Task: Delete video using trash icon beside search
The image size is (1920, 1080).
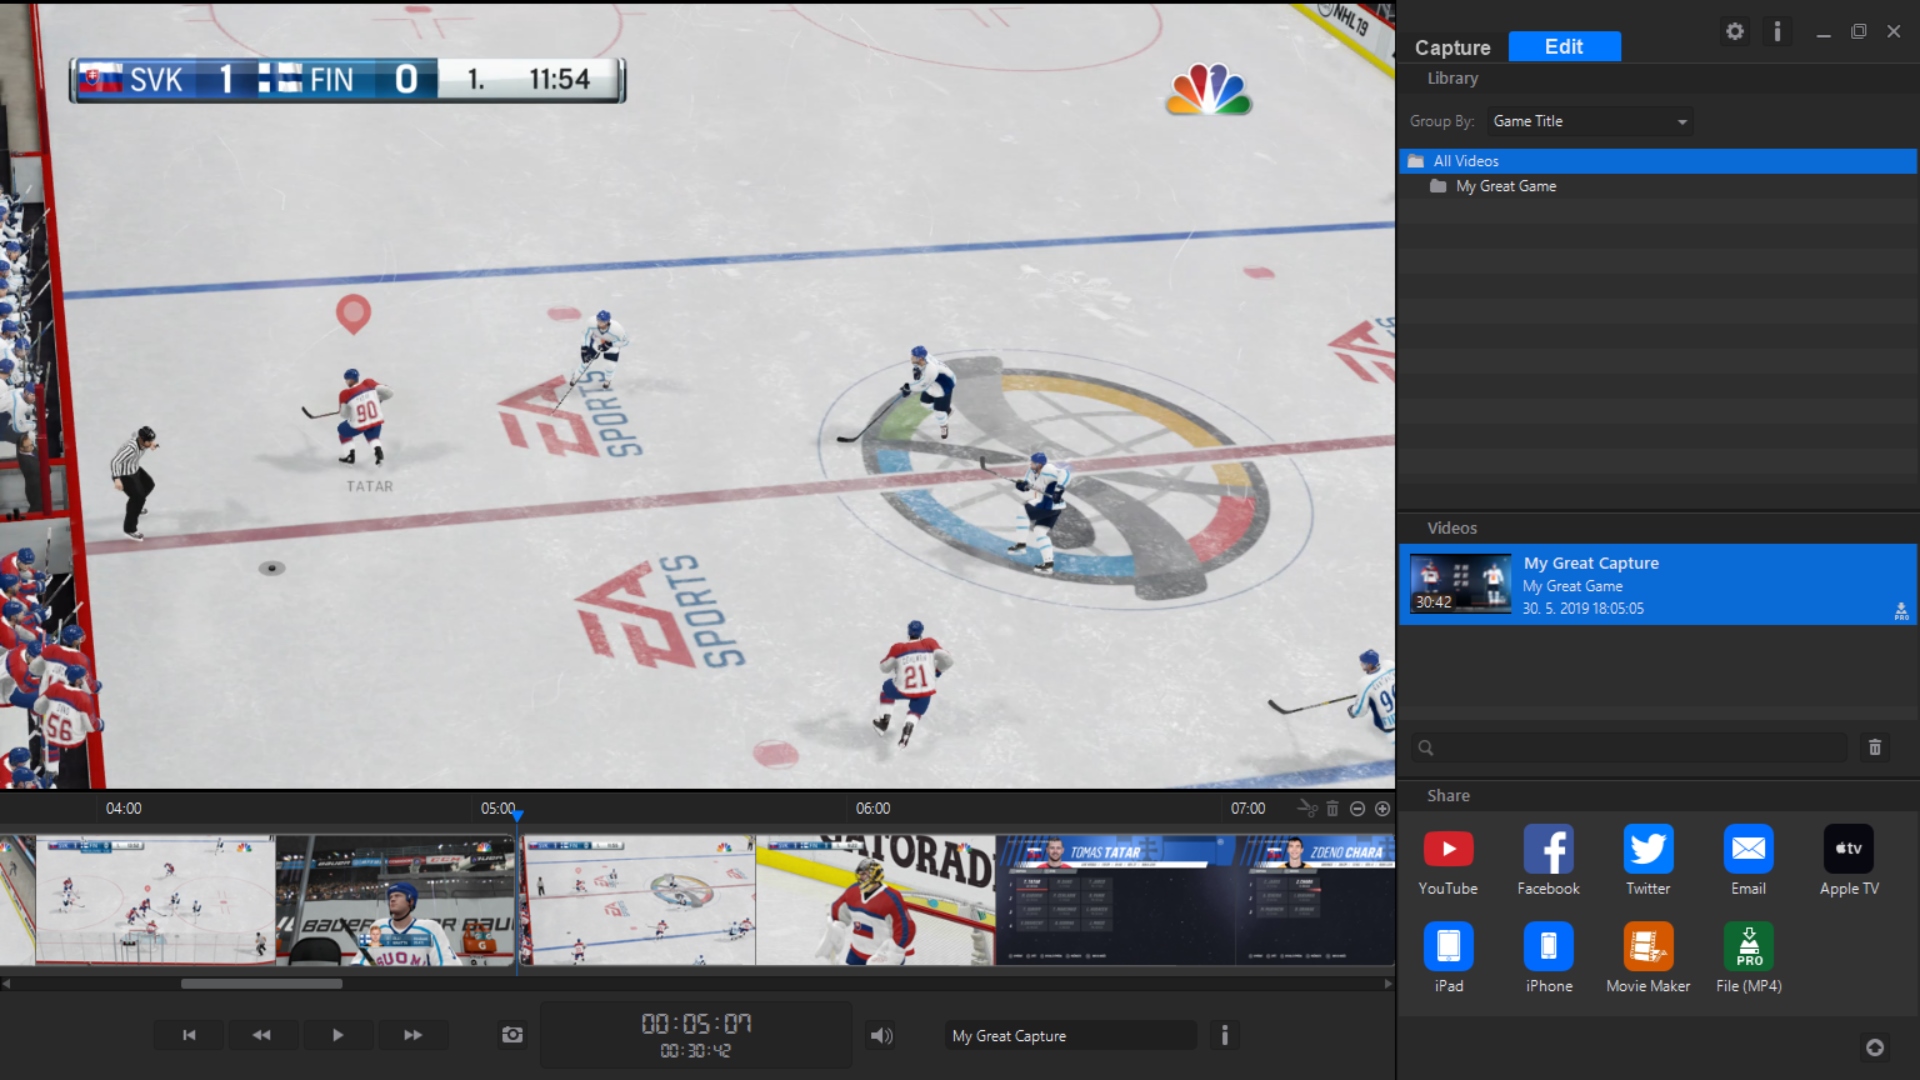Action: [x=1875, y=747]
